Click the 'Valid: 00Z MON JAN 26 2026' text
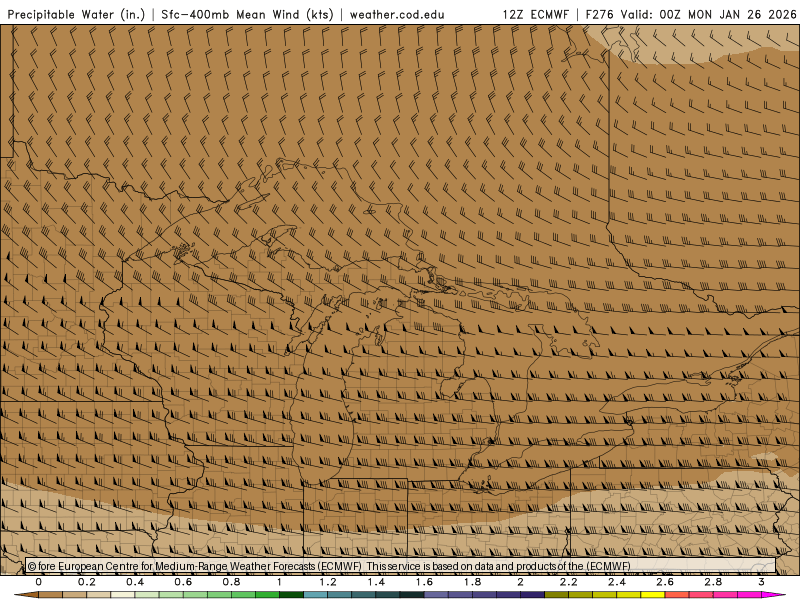Image resolution: width=800 pixels, height=600 pixels. (x=709, y=14)
